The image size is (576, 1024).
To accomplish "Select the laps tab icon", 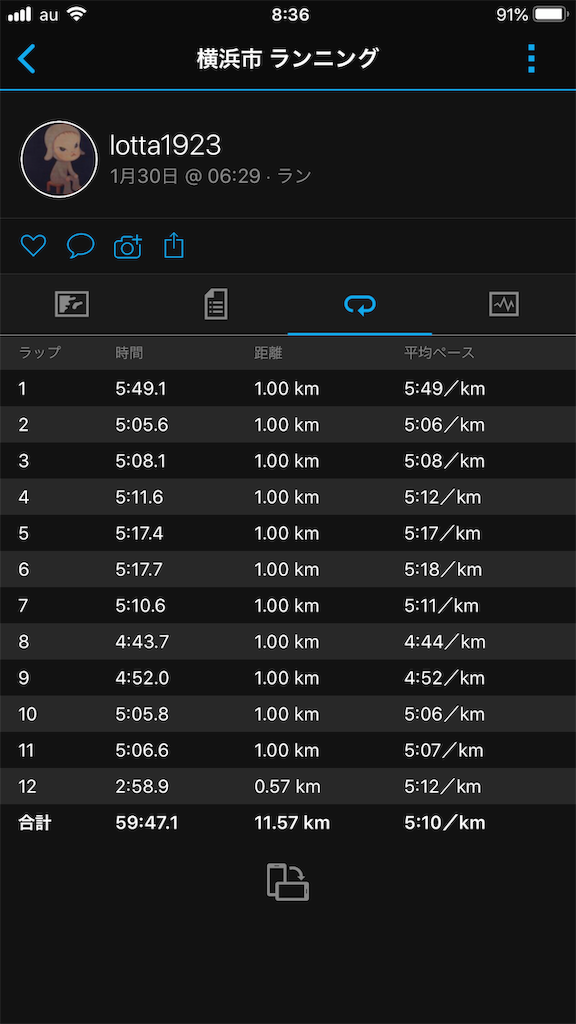I will point(360,304).
